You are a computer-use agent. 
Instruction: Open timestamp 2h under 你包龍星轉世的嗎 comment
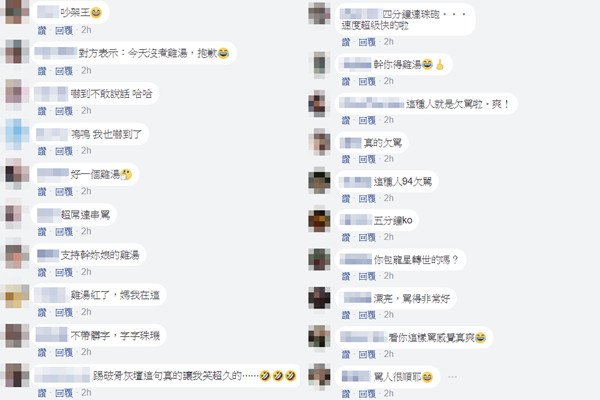(x=389, y=276)
